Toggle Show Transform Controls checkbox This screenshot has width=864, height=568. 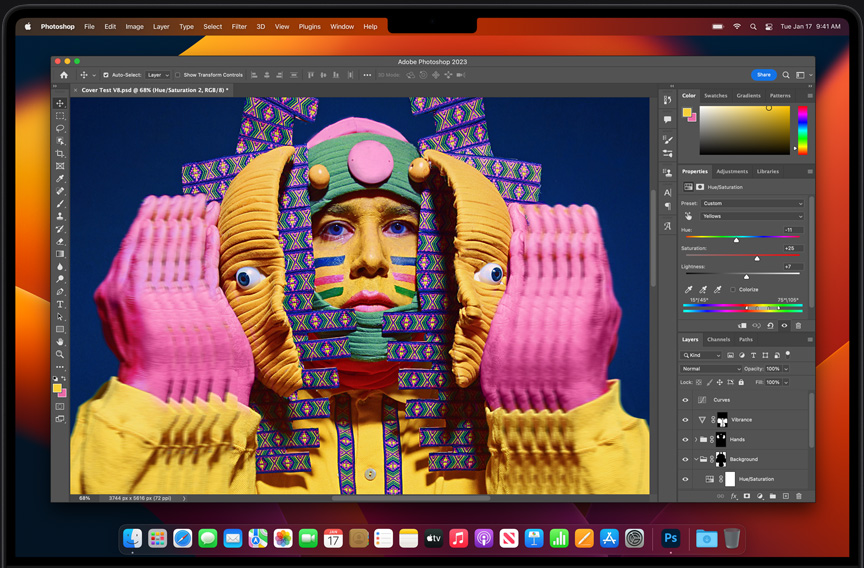point(178,75)
